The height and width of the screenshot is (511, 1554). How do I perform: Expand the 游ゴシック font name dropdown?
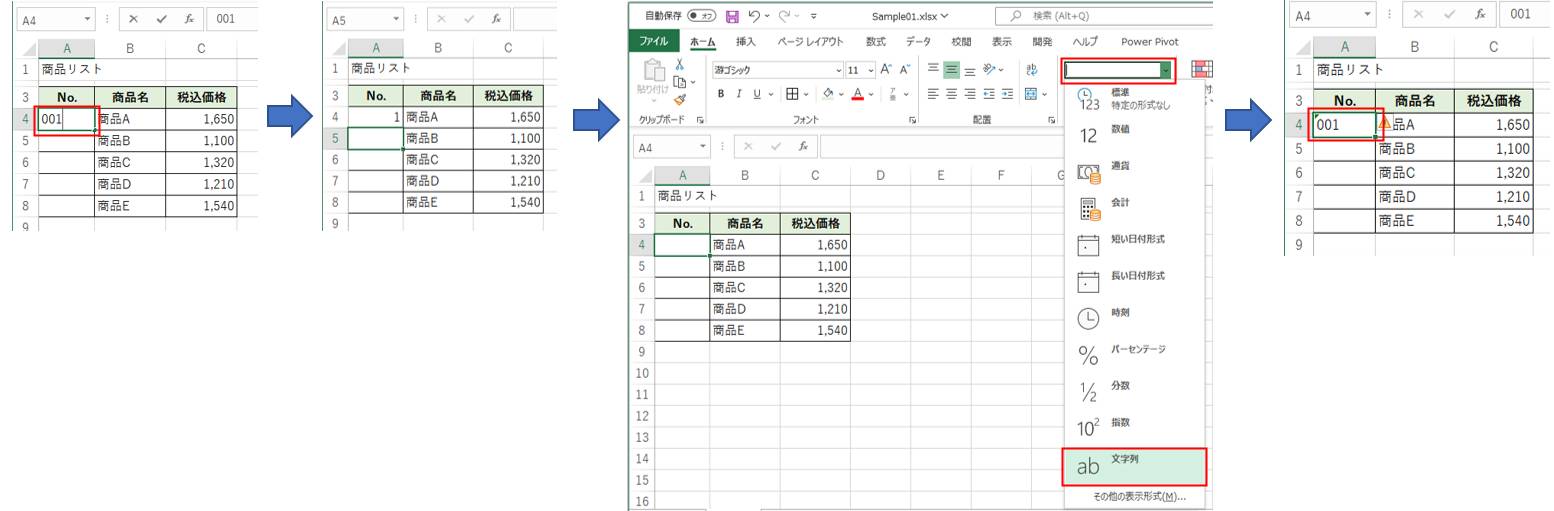pos(839,70)
